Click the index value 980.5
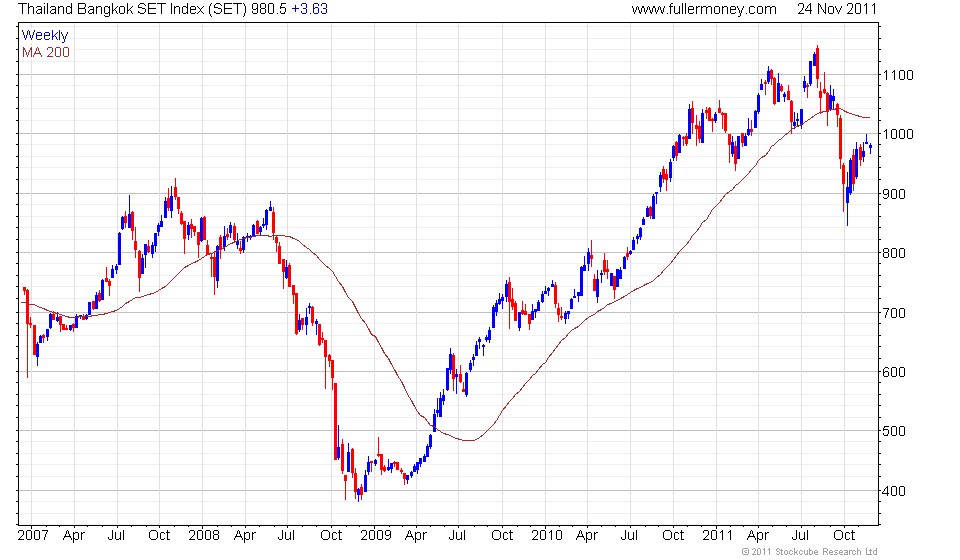The image size is (960, 560). (x=269, y=9)
